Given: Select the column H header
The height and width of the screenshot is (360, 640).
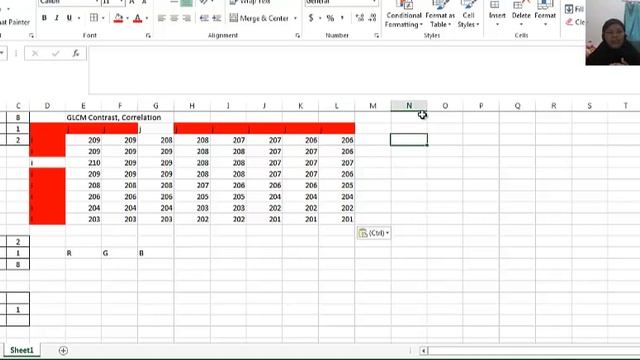Looking at the screenshot, I should coord(192,106).
